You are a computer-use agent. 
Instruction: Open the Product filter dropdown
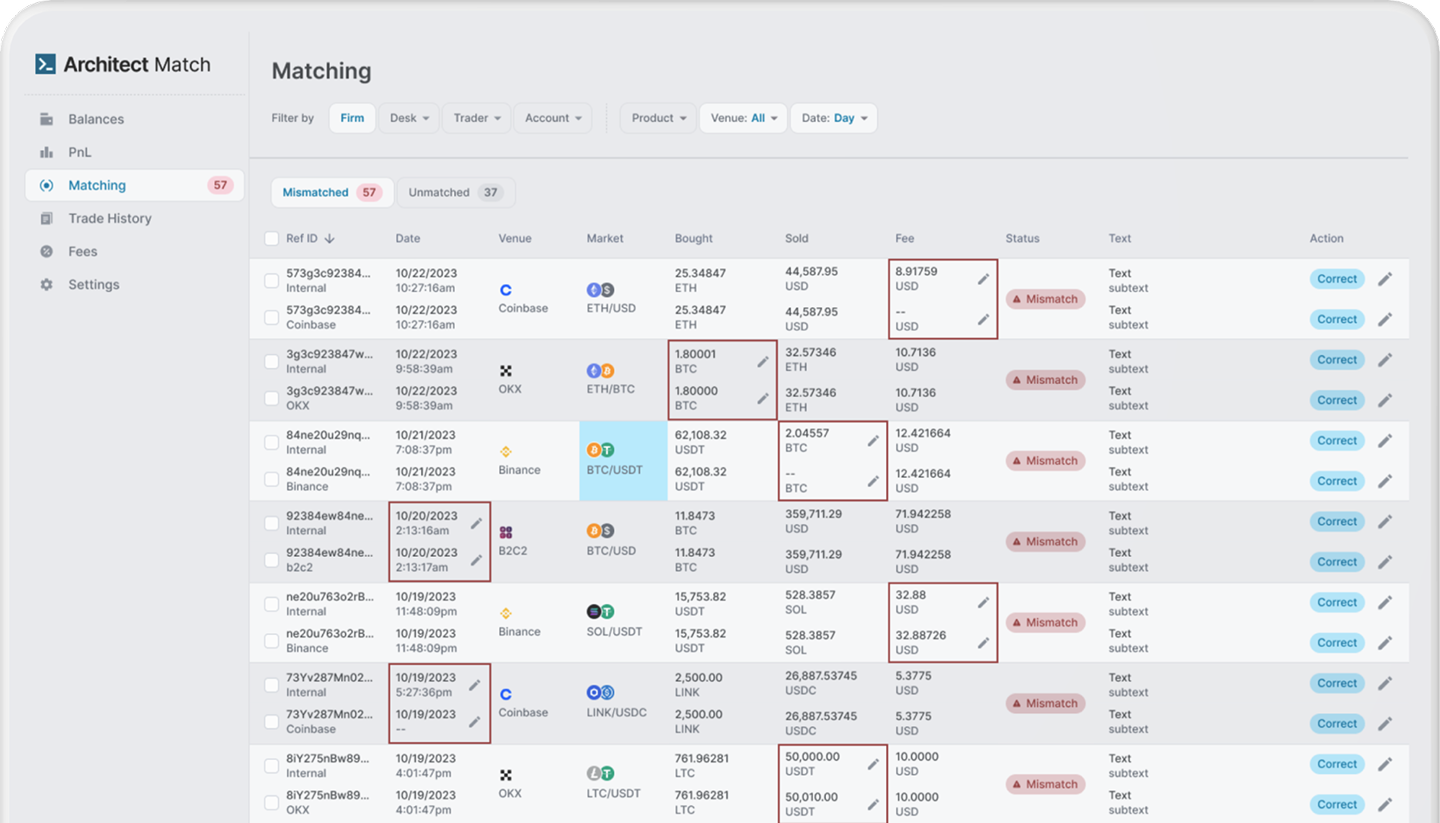tap(657, 117)
